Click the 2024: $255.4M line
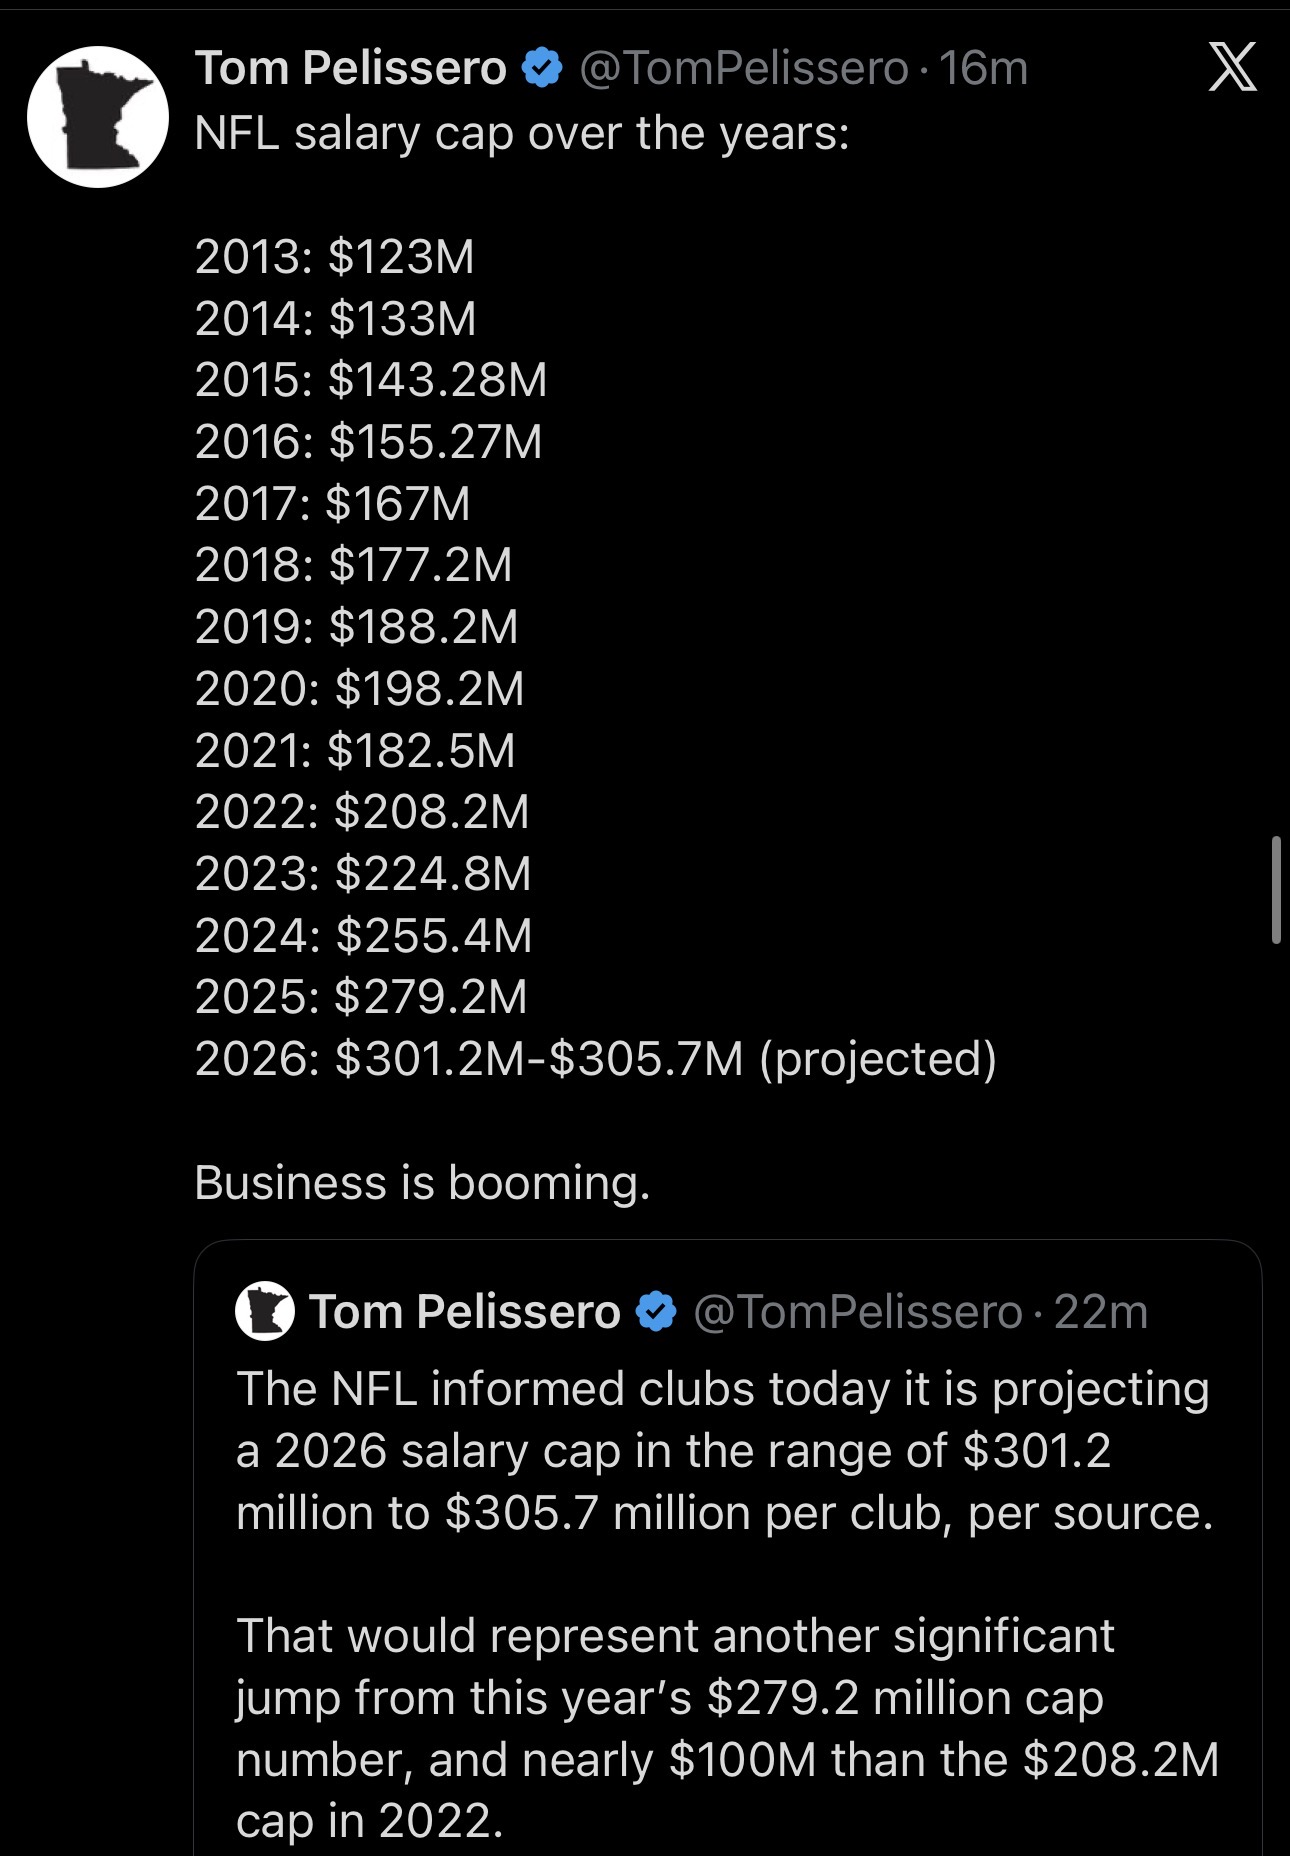This screenshot has height=1856, width=1290. [363, 935]
